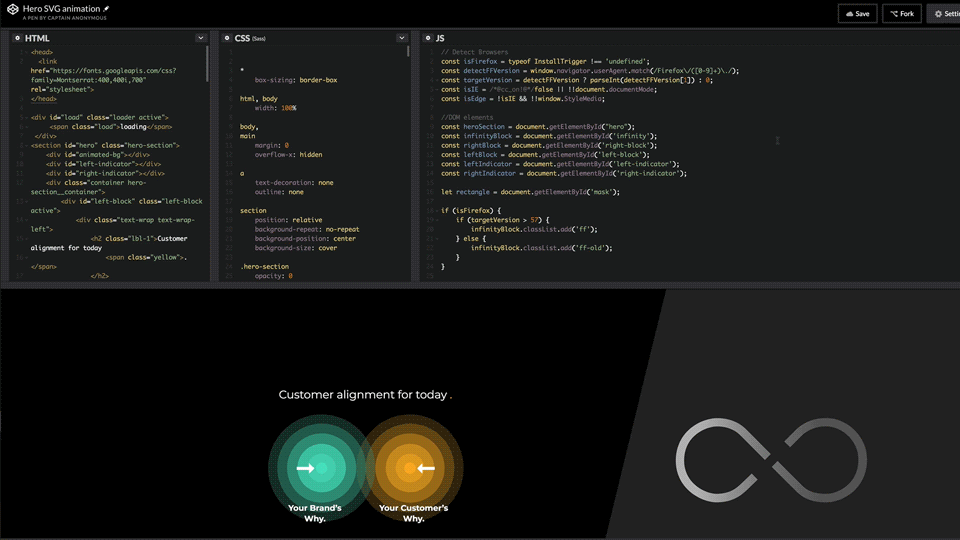960x540 pixels.
Task: Collapse the left-block div fold arrow
Action: pyautogui.click(x=26, y=201)
